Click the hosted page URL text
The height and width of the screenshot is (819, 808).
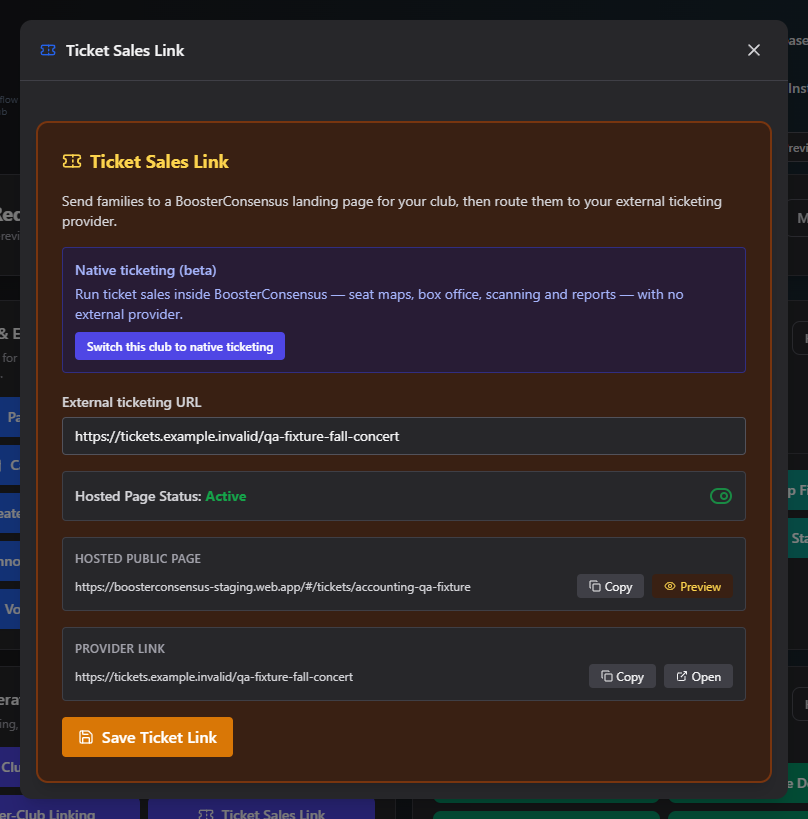tap(273, 587)
